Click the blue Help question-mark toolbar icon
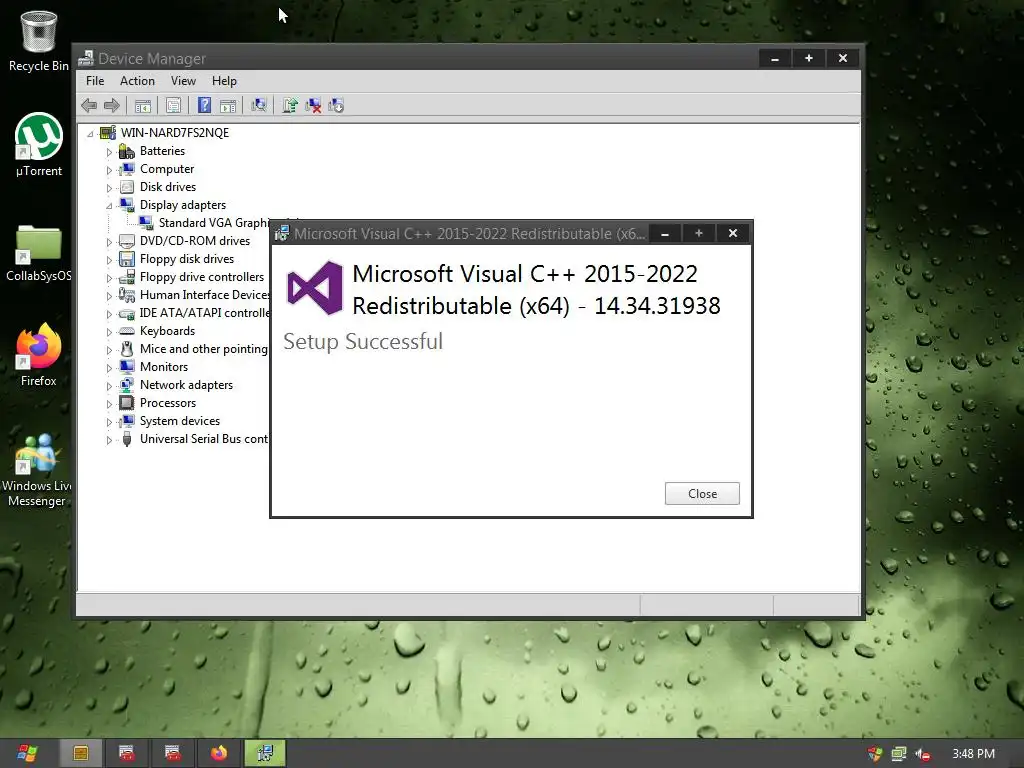Viewport: 1024px width, 768px height. (204, 105)
